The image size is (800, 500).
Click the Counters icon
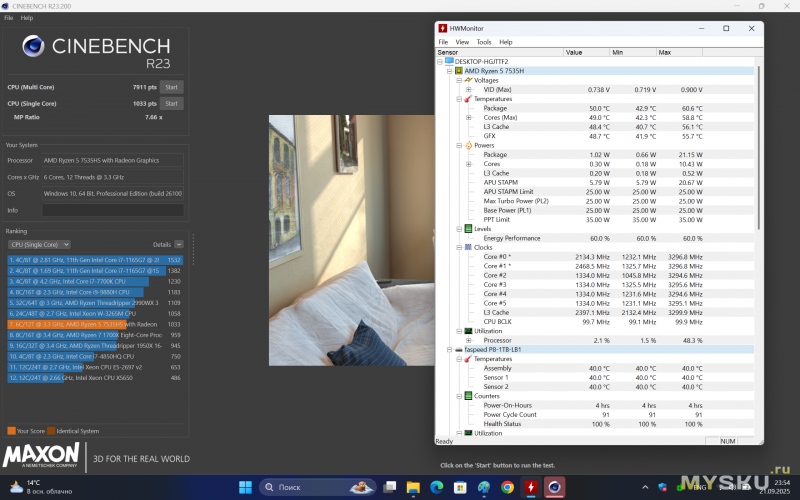468,396
